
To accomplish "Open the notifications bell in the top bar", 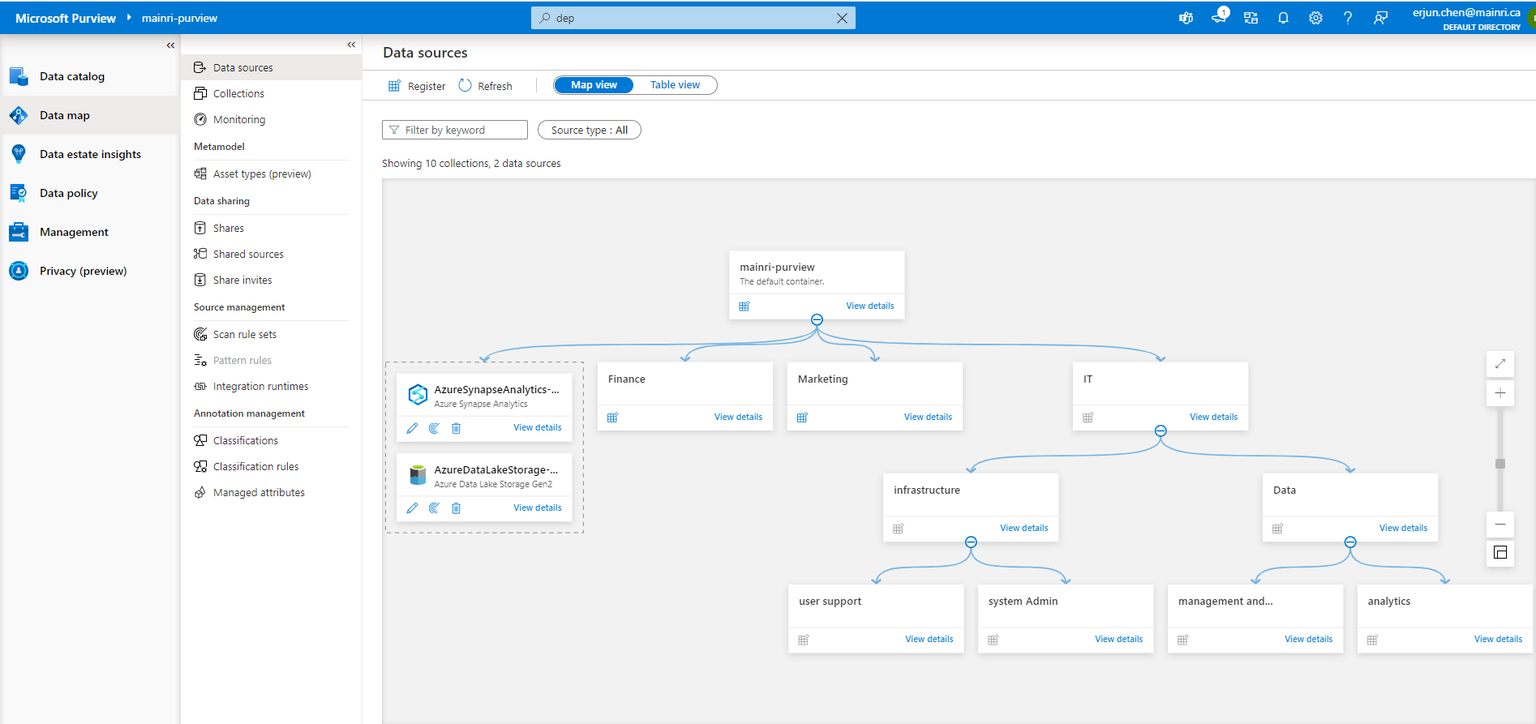I will click(x=1283, y=17).
